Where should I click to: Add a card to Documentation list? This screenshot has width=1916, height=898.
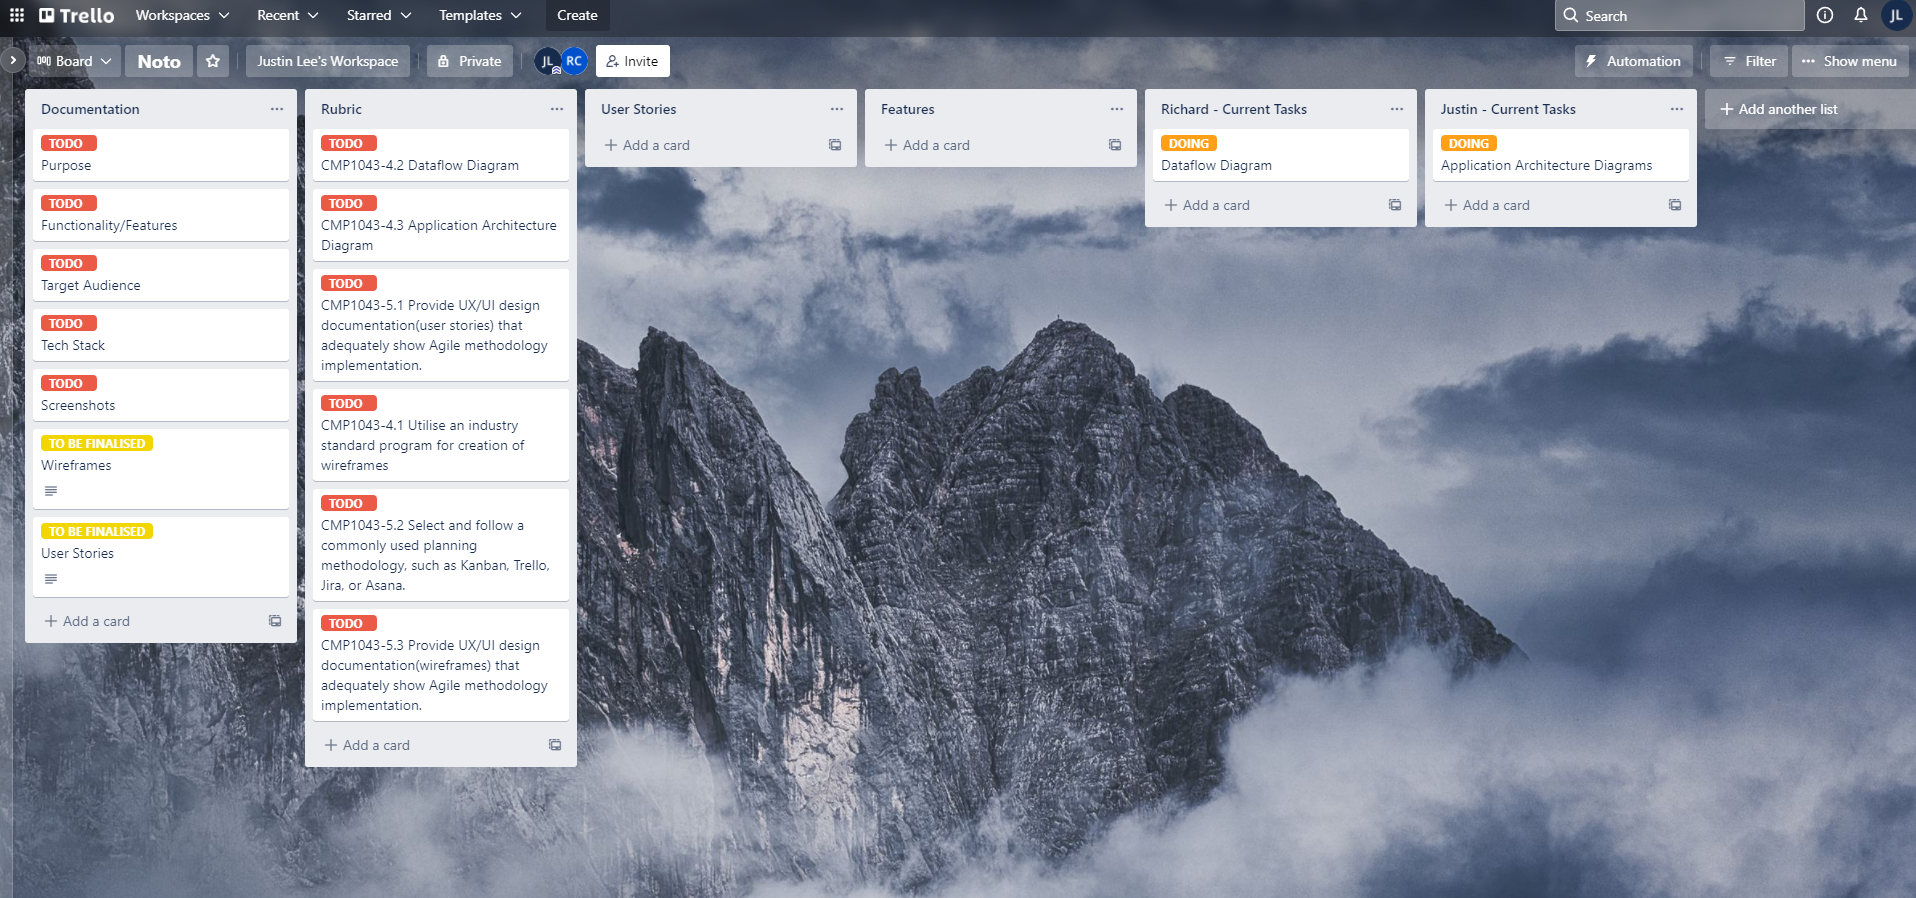(x=87, y=621)
